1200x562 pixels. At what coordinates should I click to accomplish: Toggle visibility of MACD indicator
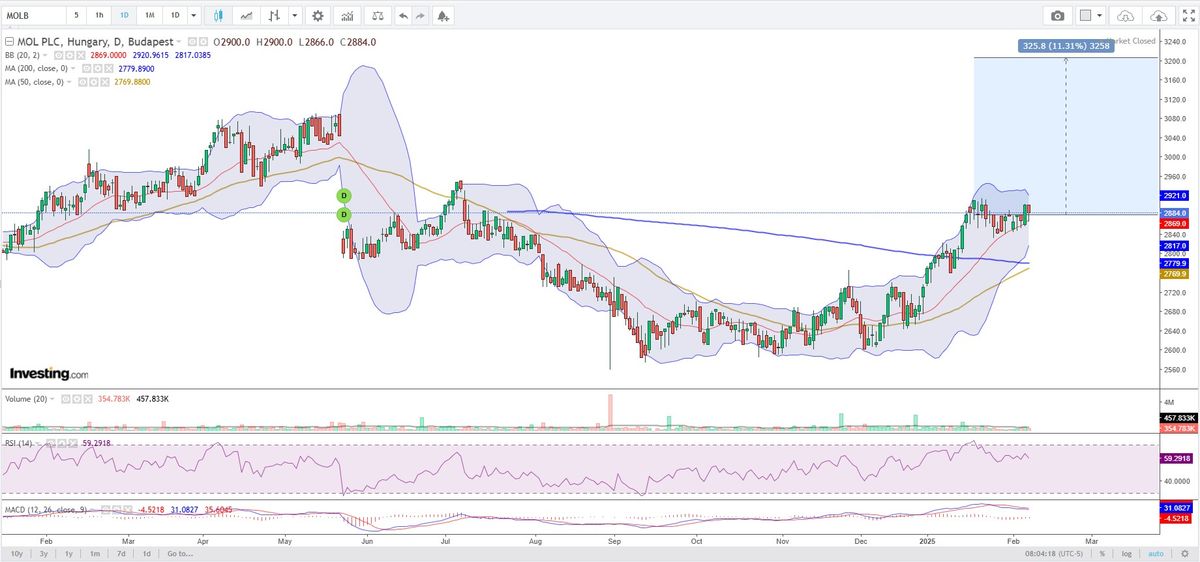click(105, 510)
